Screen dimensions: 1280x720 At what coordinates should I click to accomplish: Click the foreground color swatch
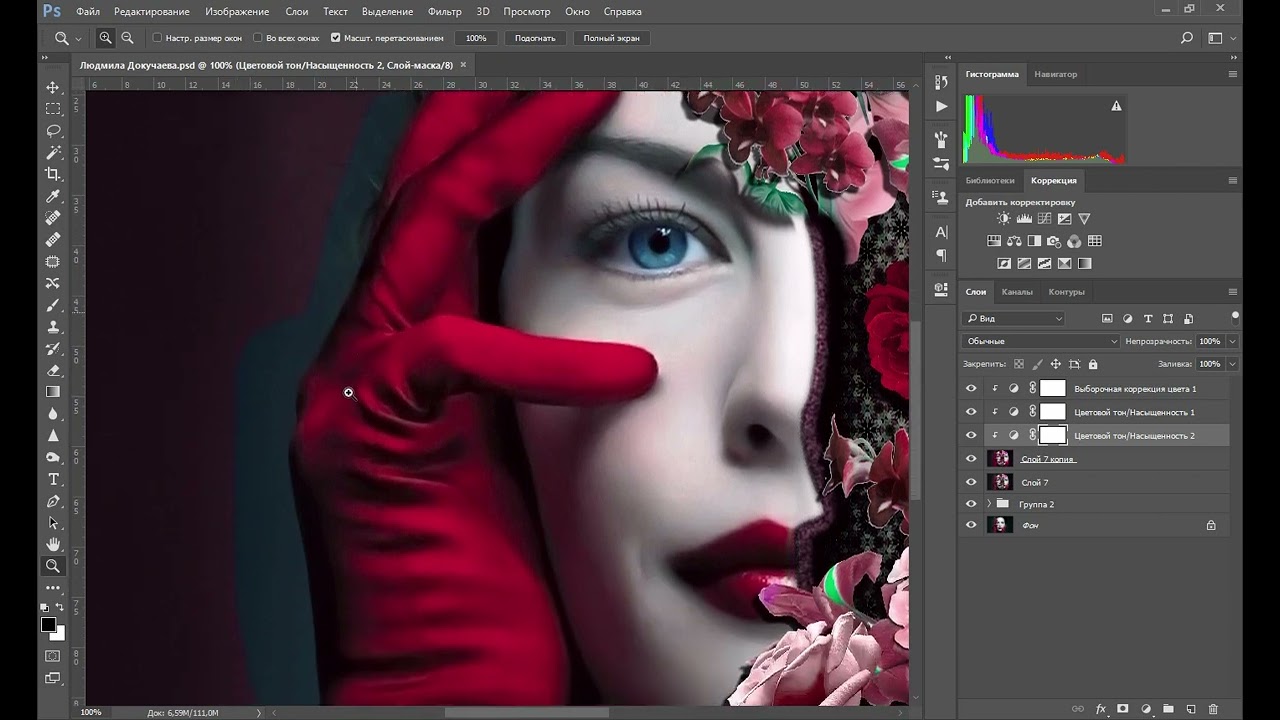pyautogui.click(x=48, y=625)
